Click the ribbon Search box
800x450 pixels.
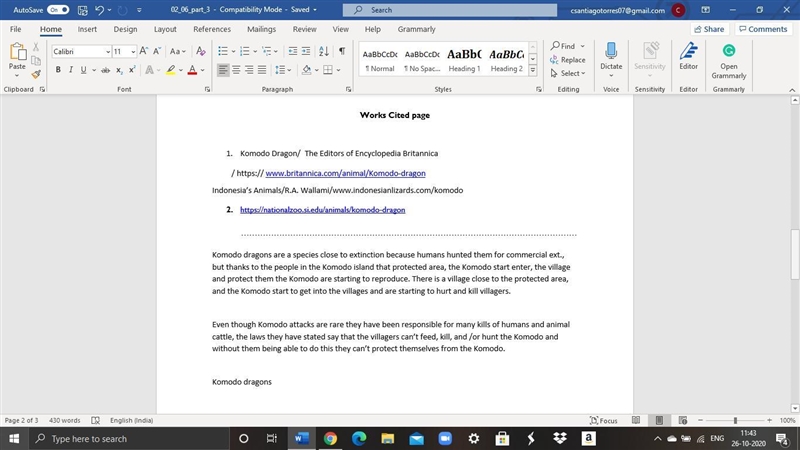pos(449,10)
